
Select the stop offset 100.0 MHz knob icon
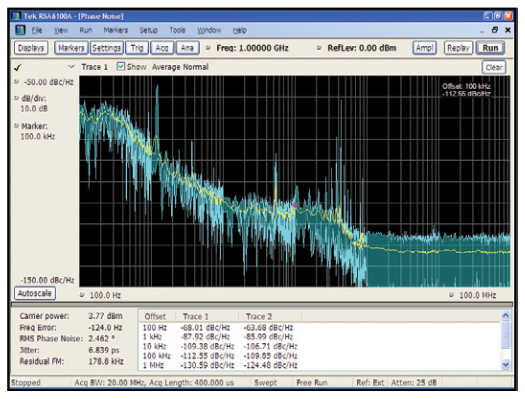(x=451, y=295)
